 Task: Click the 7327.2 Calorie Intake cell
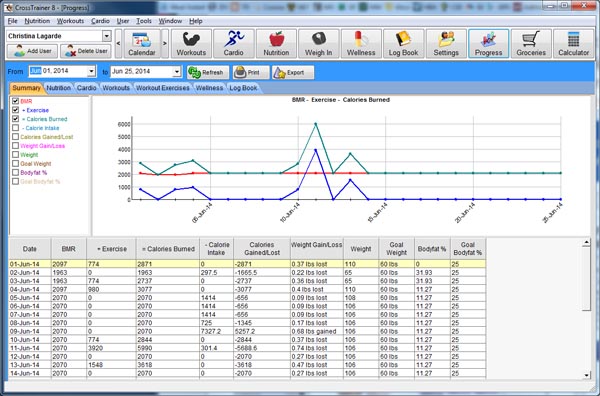[x=216, y=331]
